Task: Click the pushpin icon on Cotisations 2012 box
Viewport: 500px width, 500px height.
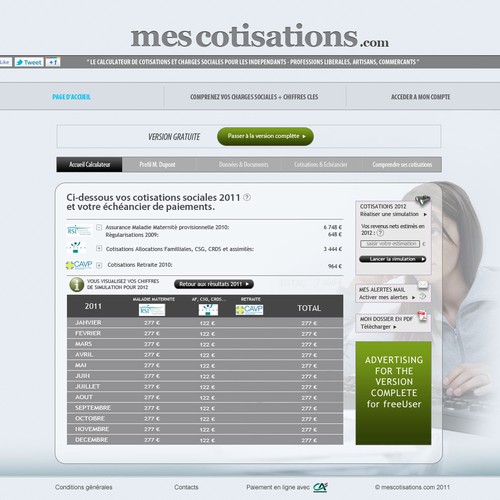Action: [x=423, y=200]
